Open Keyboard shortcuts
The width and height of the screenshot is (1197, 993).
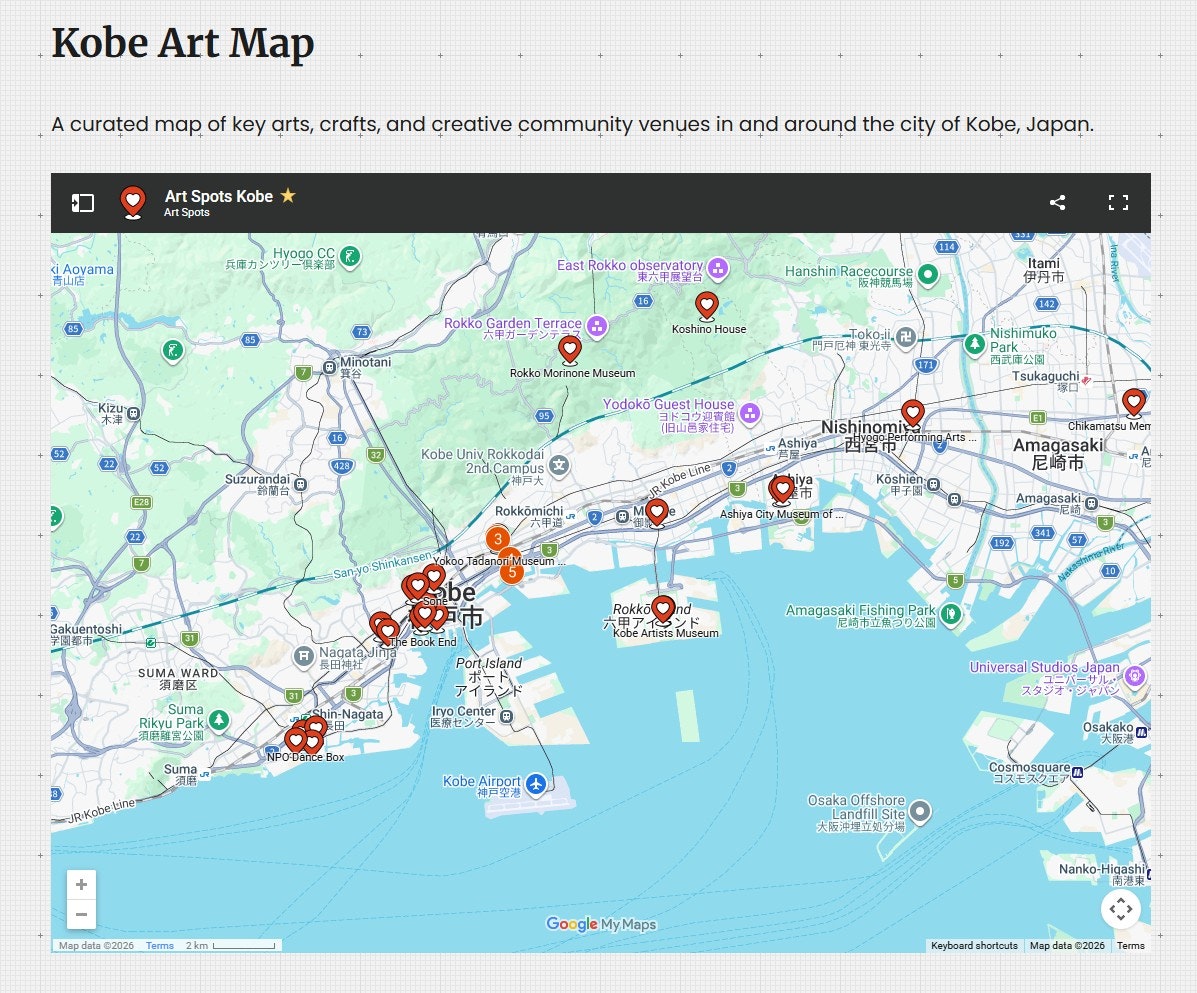point(974,946)
